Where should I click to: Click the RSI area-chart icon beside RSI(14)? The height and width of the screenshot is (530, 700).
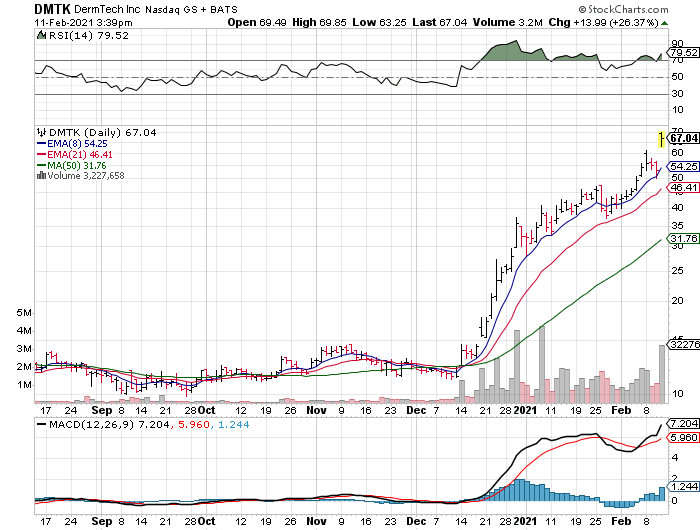point(41,35)
